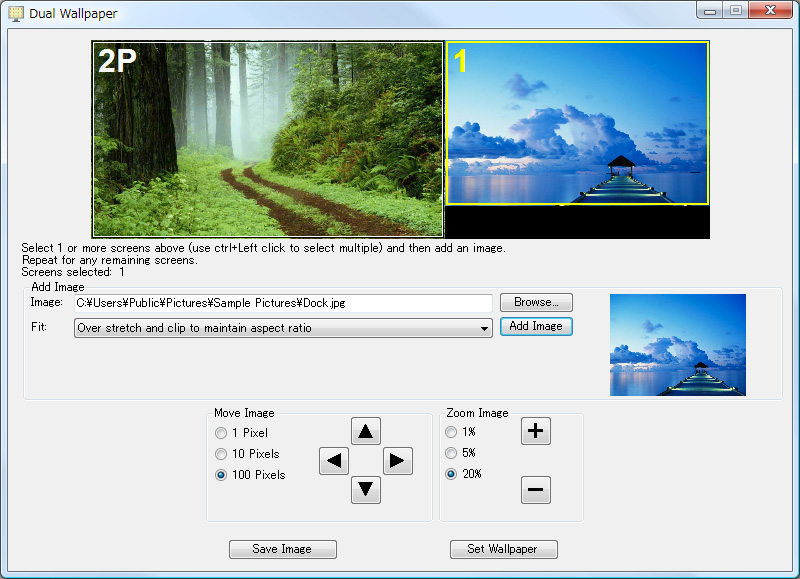The width and height of the screenshot is (800, 579).
Task: Click the 'Screens selected: 1' text
Action: click(x=73, y=272)
